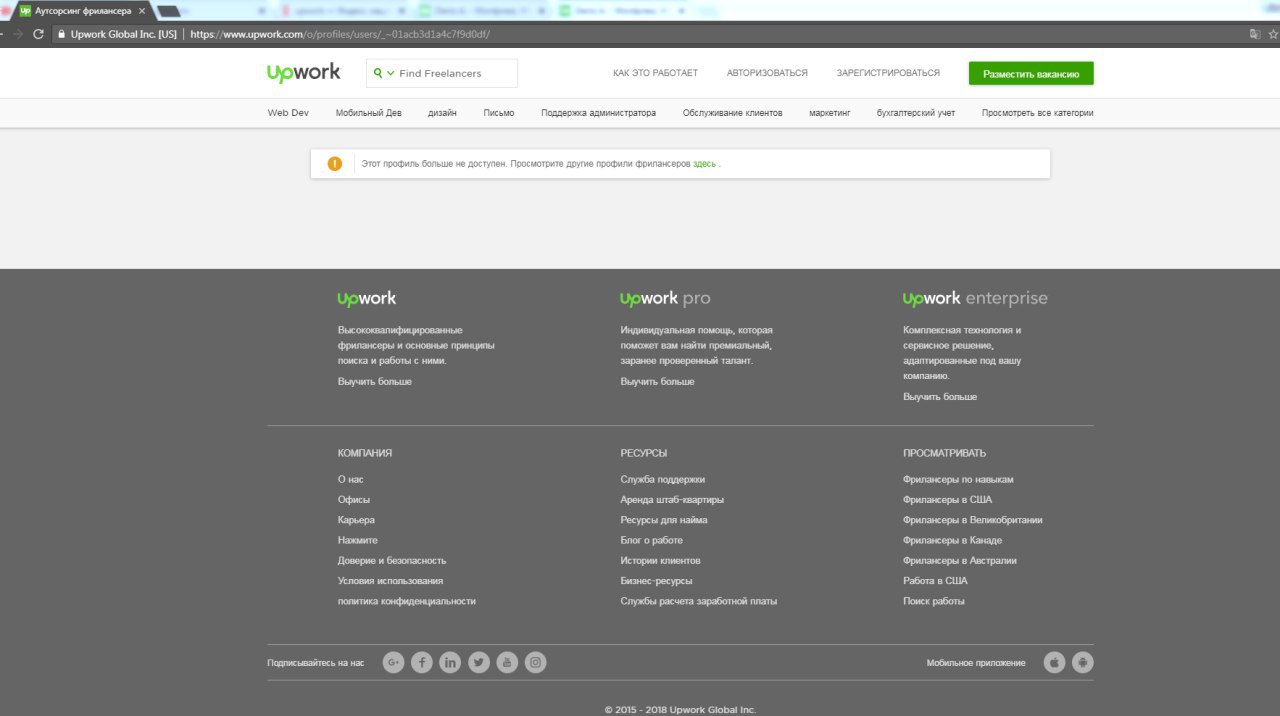Screen dimensions: 1280x716
Task: Open the КАК ЭТО РАБОТАЕТ link
Action: click(655, 73)
